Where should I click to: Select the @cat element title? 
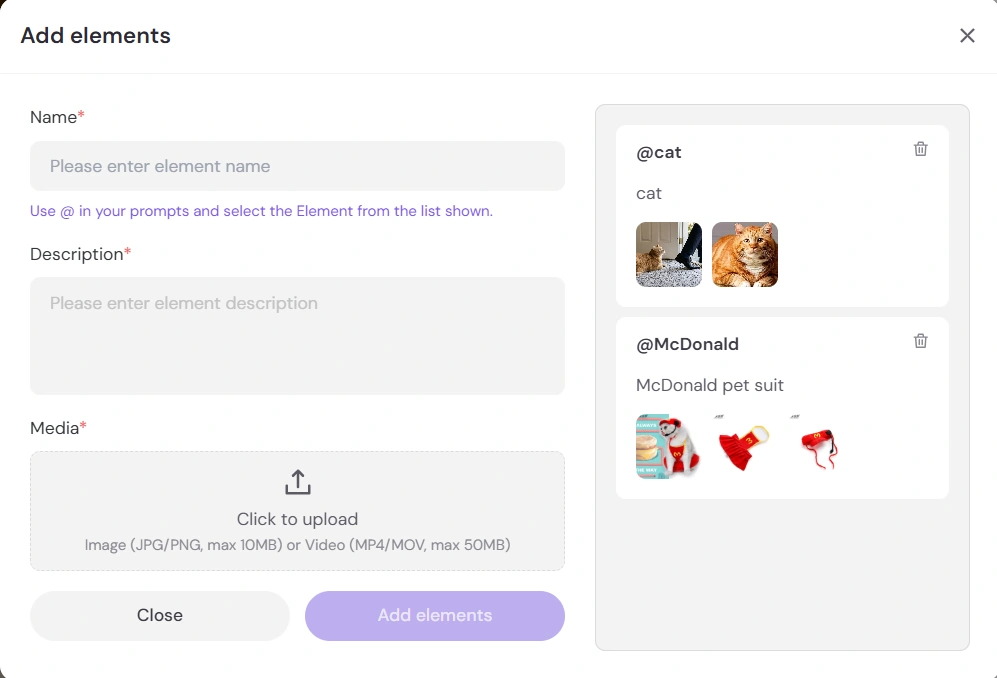point(659,153)
